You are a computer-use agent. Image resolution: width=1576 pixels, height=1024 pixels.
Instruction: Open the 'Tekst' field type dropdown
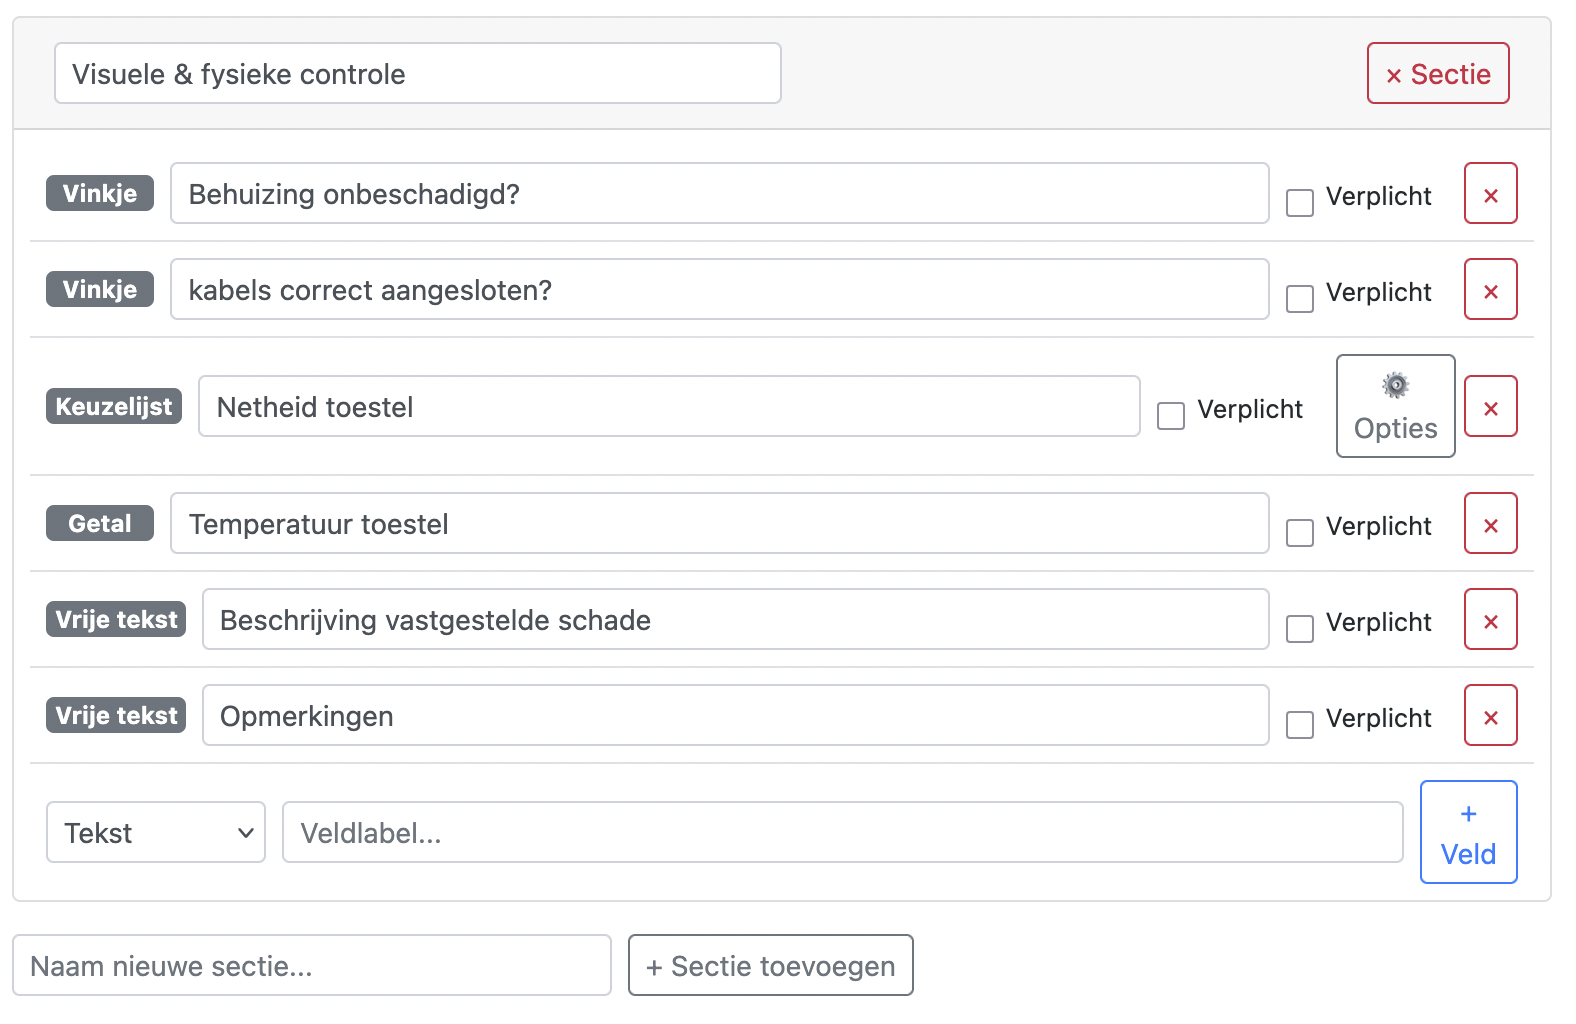[x=156, y=832]
